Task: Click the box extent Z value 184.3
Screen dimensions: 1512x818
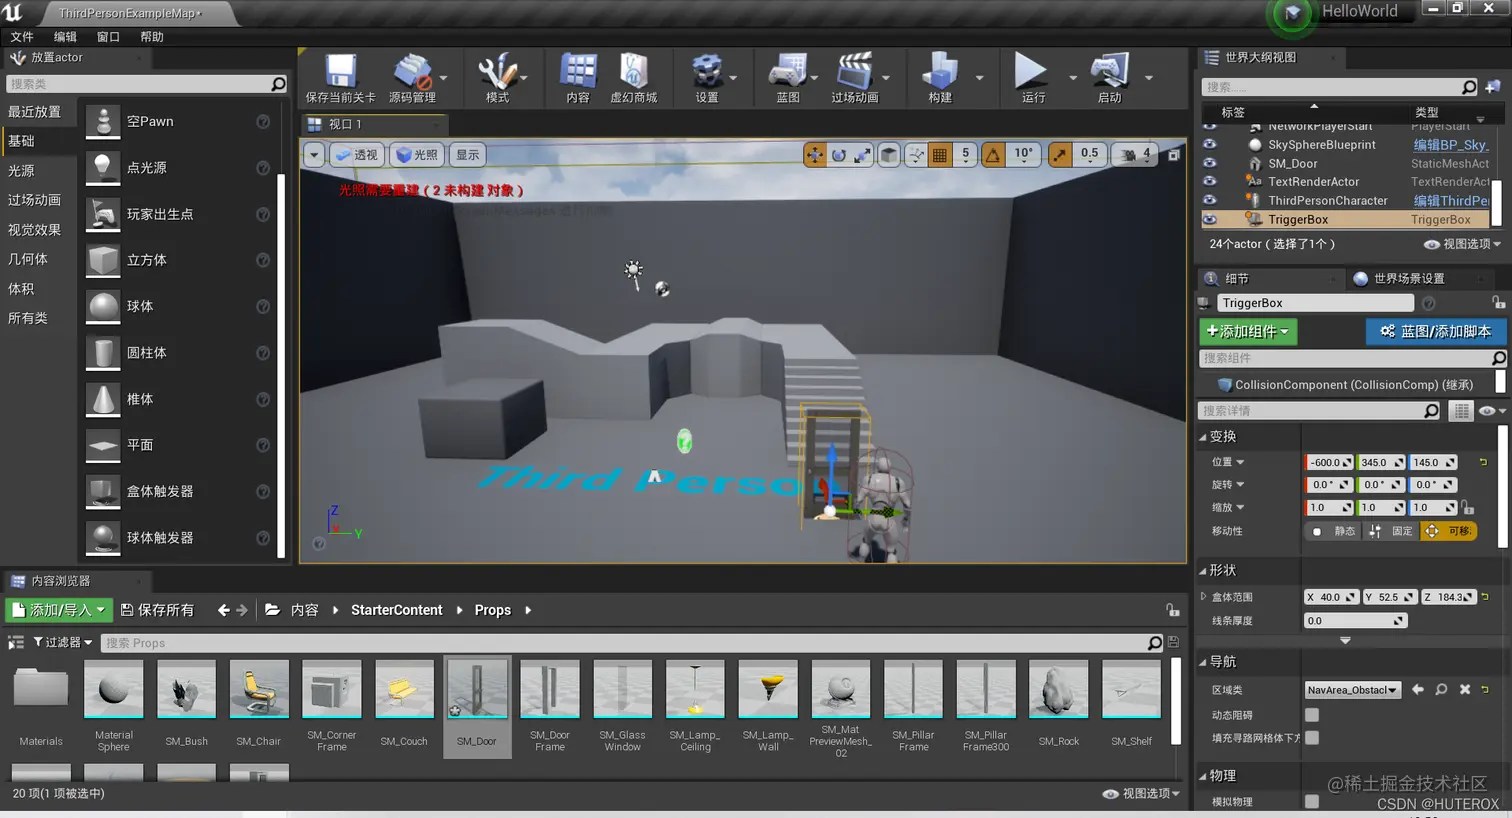Action: click(1449, 597)
